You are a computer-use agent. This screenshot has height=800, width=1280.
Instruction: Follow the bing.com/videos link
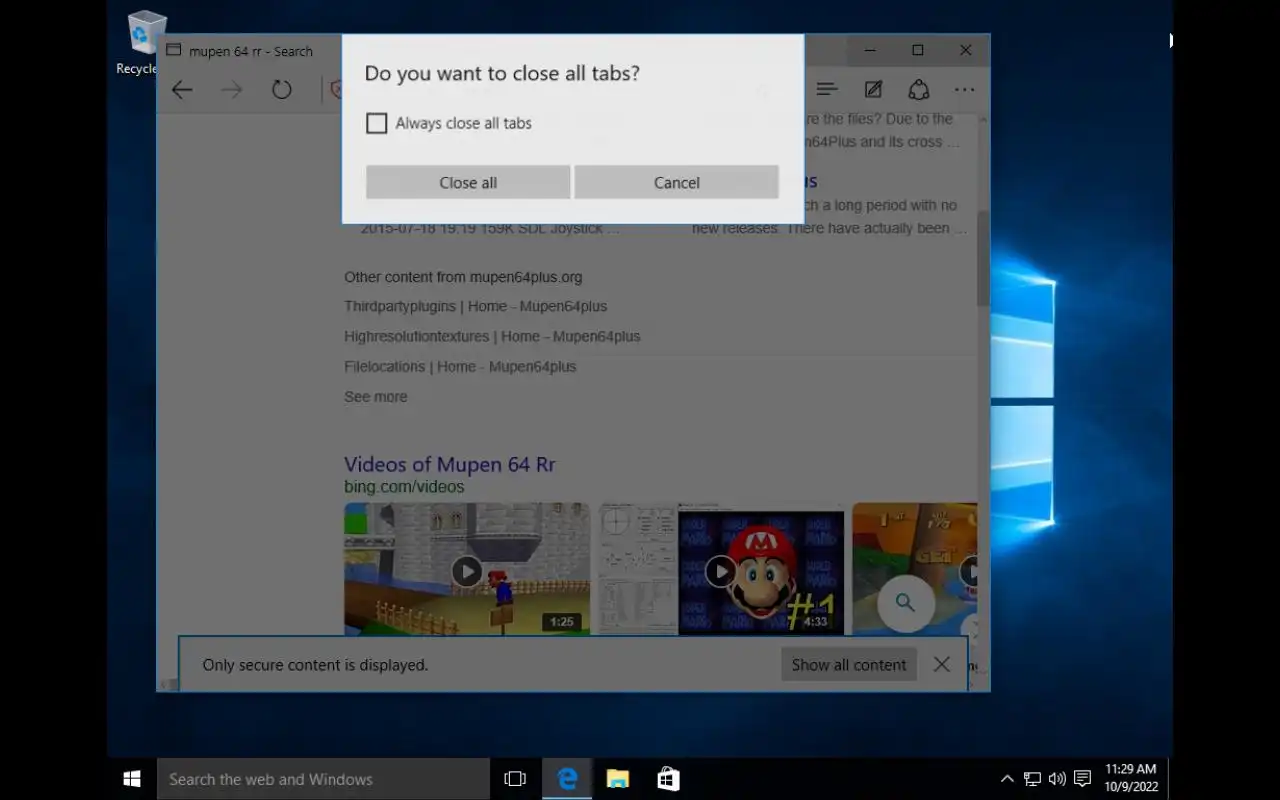click(x=404, y=487)
